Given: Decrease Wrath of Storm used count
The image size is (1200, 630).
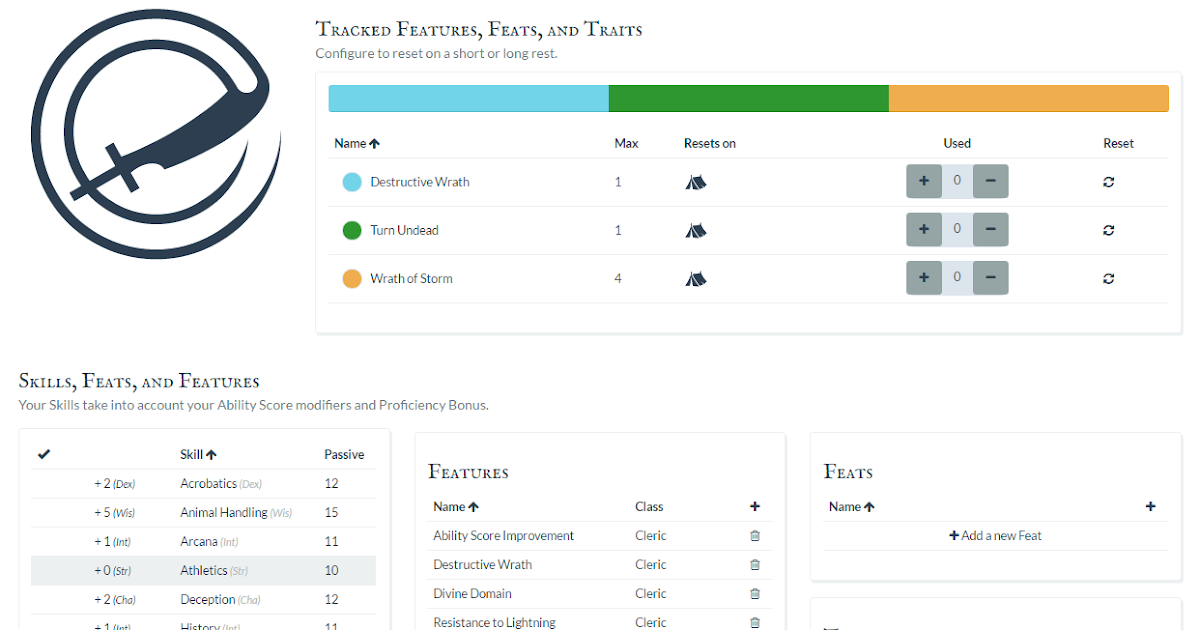Looking at the screenshot, I should [990, 278].
